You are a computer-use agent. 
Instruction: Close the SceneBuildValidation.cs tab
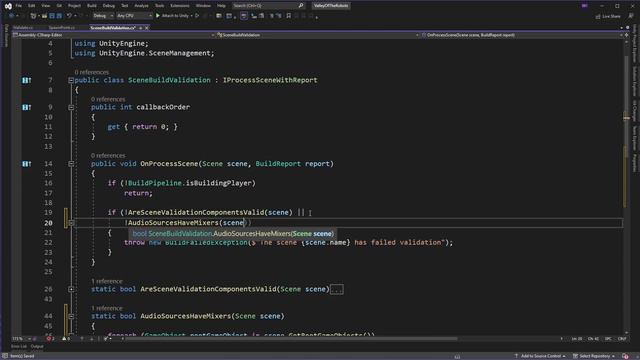147,28
